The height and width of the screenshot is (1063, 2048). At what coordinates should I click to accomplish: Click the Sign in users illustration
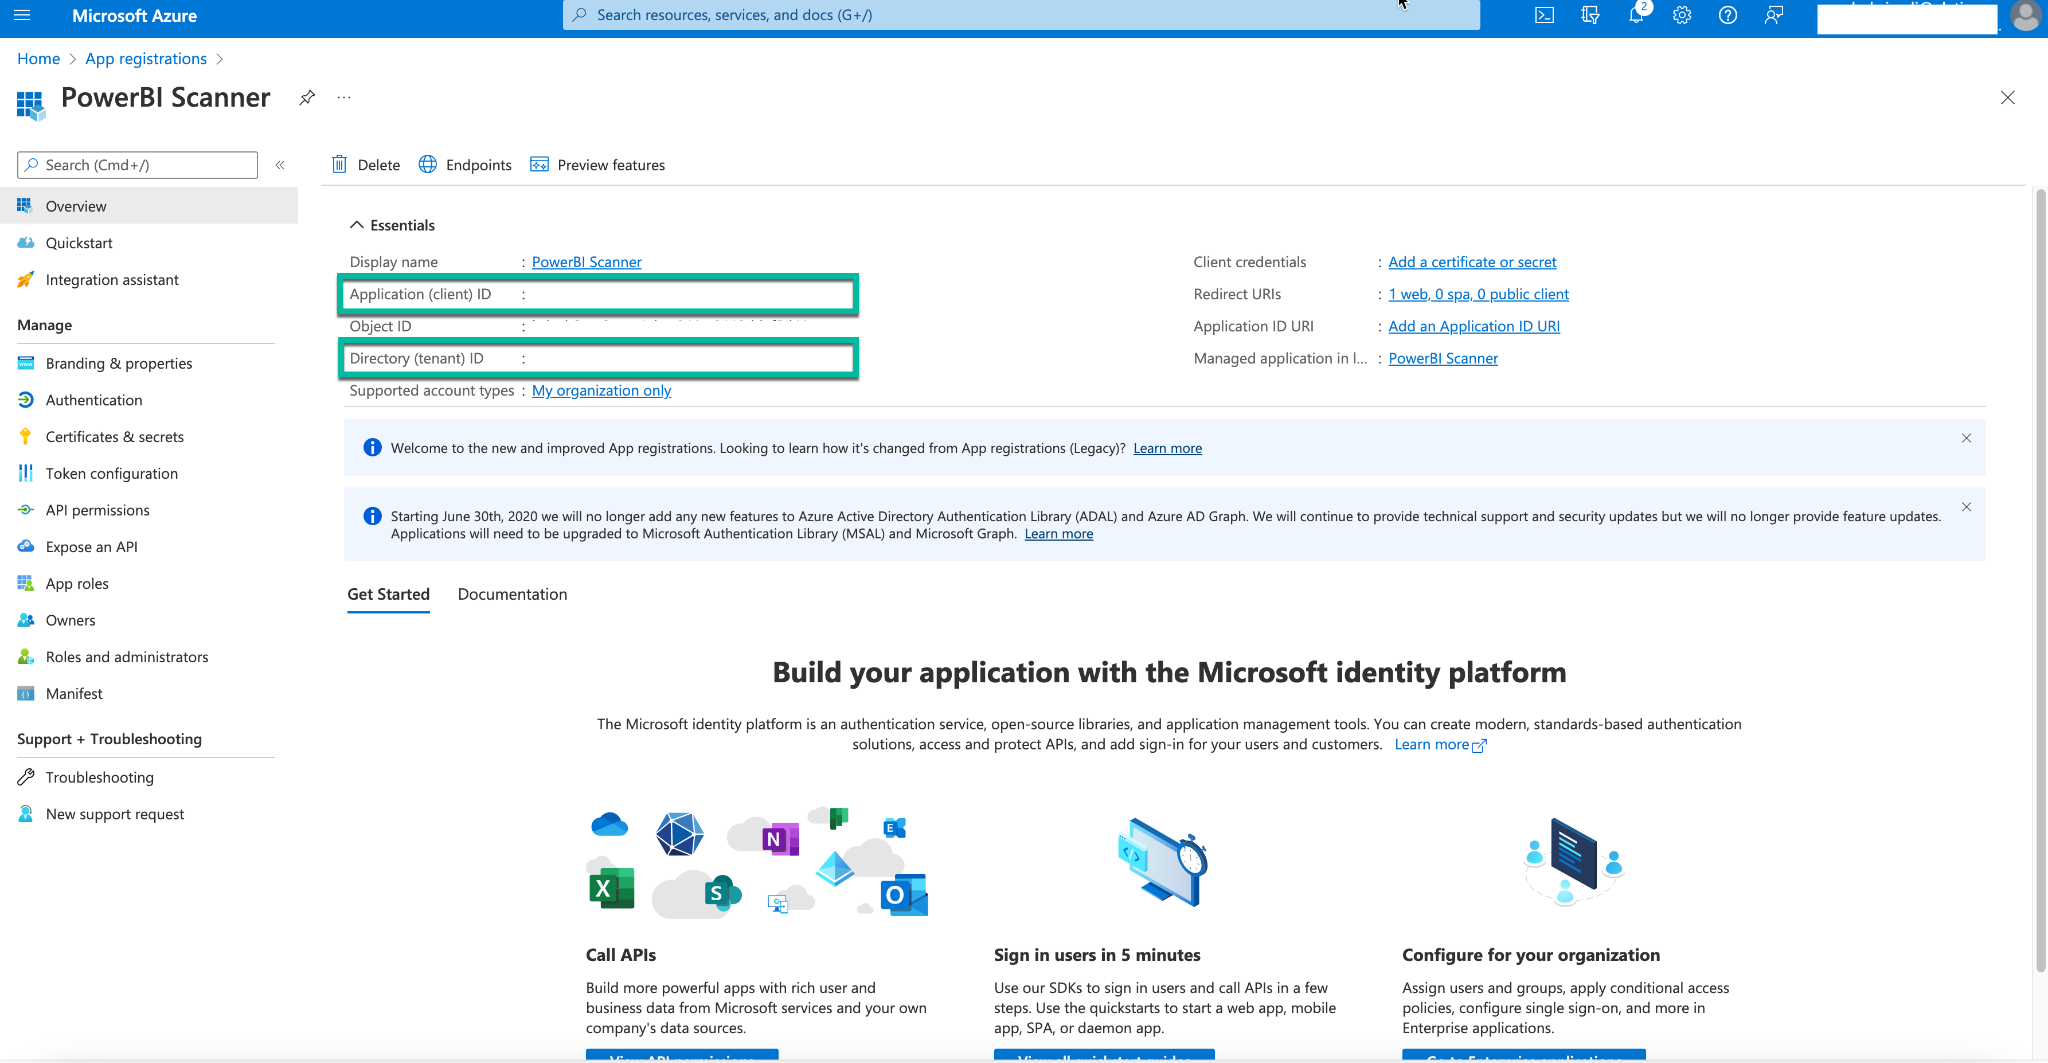[x=1163, y=863]
